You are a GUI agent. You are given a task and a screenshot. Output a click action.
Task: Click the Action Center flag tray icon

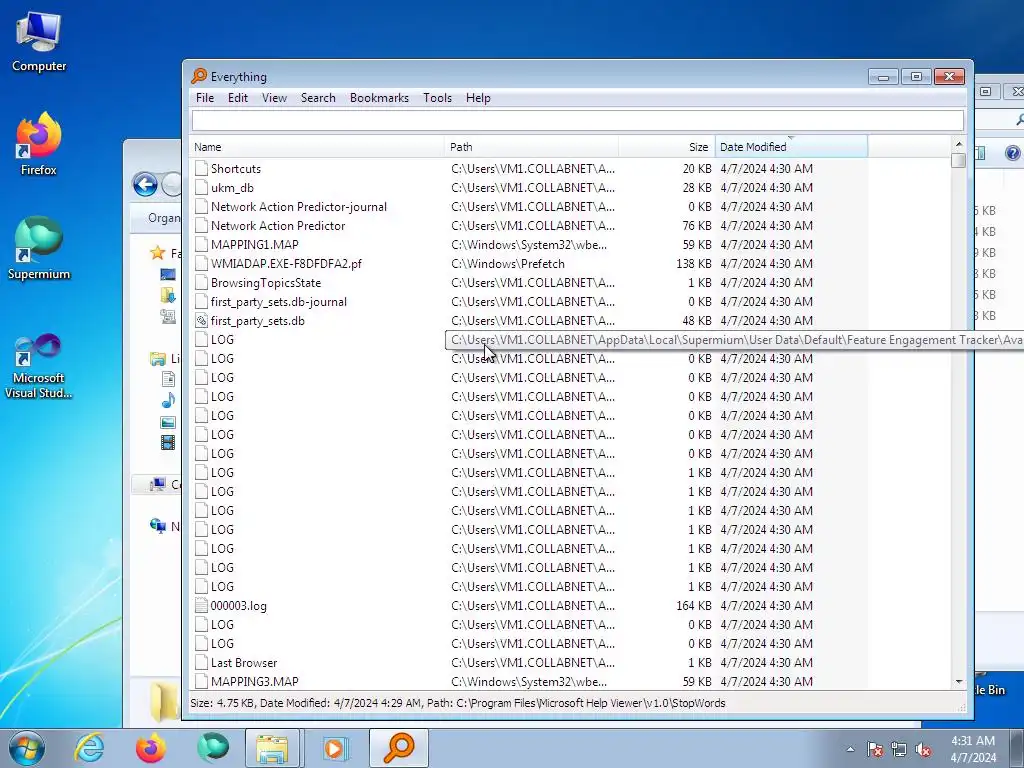(x=875, y=749)
